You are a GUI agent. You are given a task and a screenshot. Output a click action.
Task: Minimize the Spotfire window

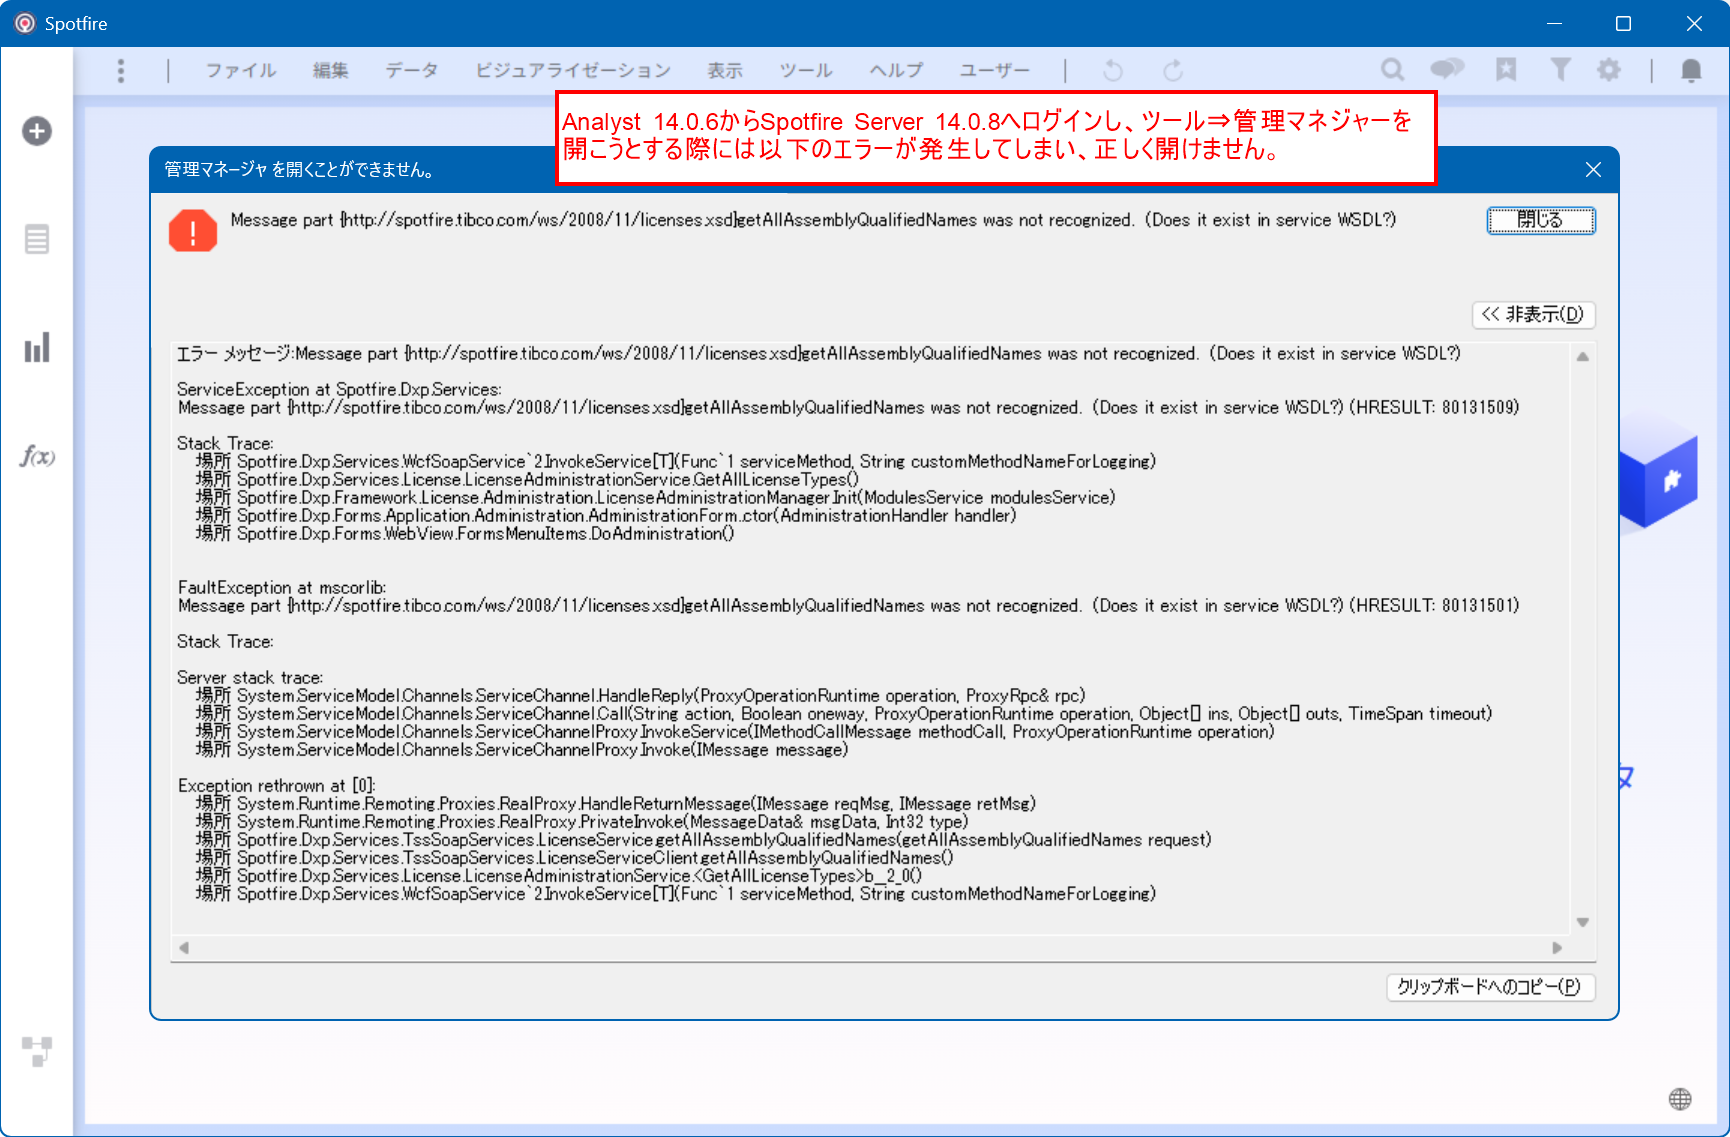coord(1554,23)
